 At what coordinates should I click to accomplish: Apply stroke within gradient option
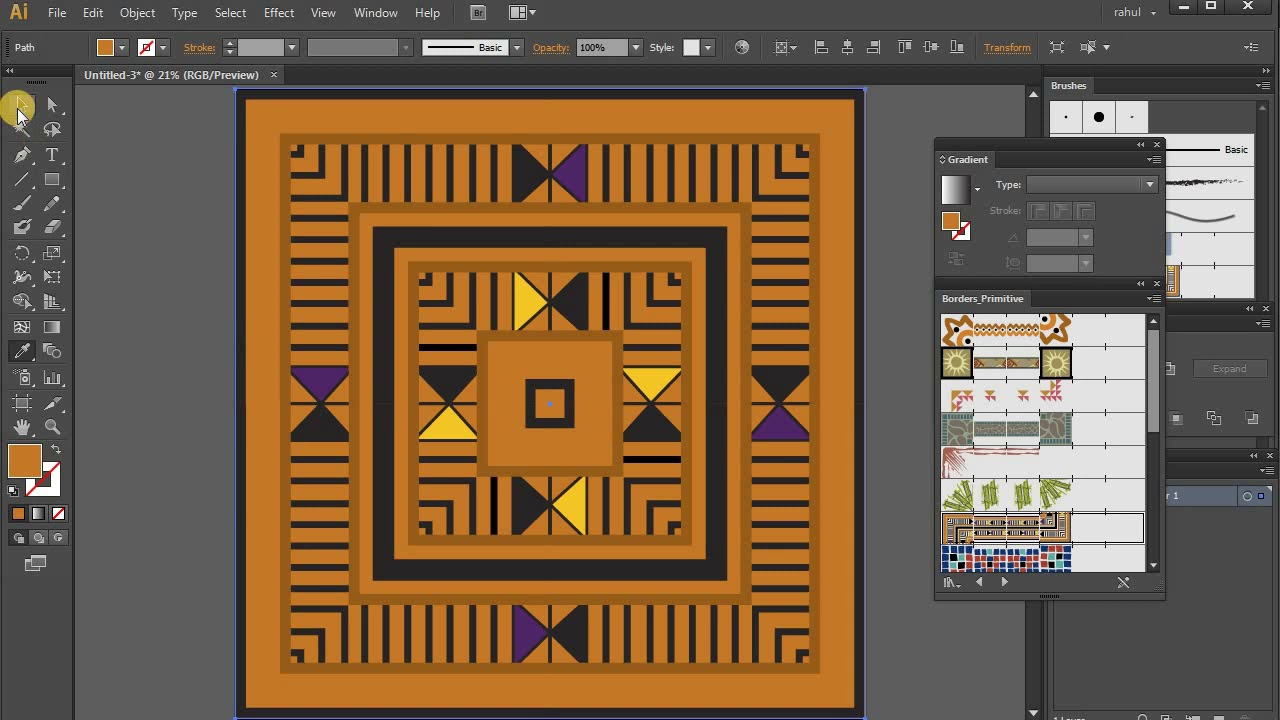1039,211
